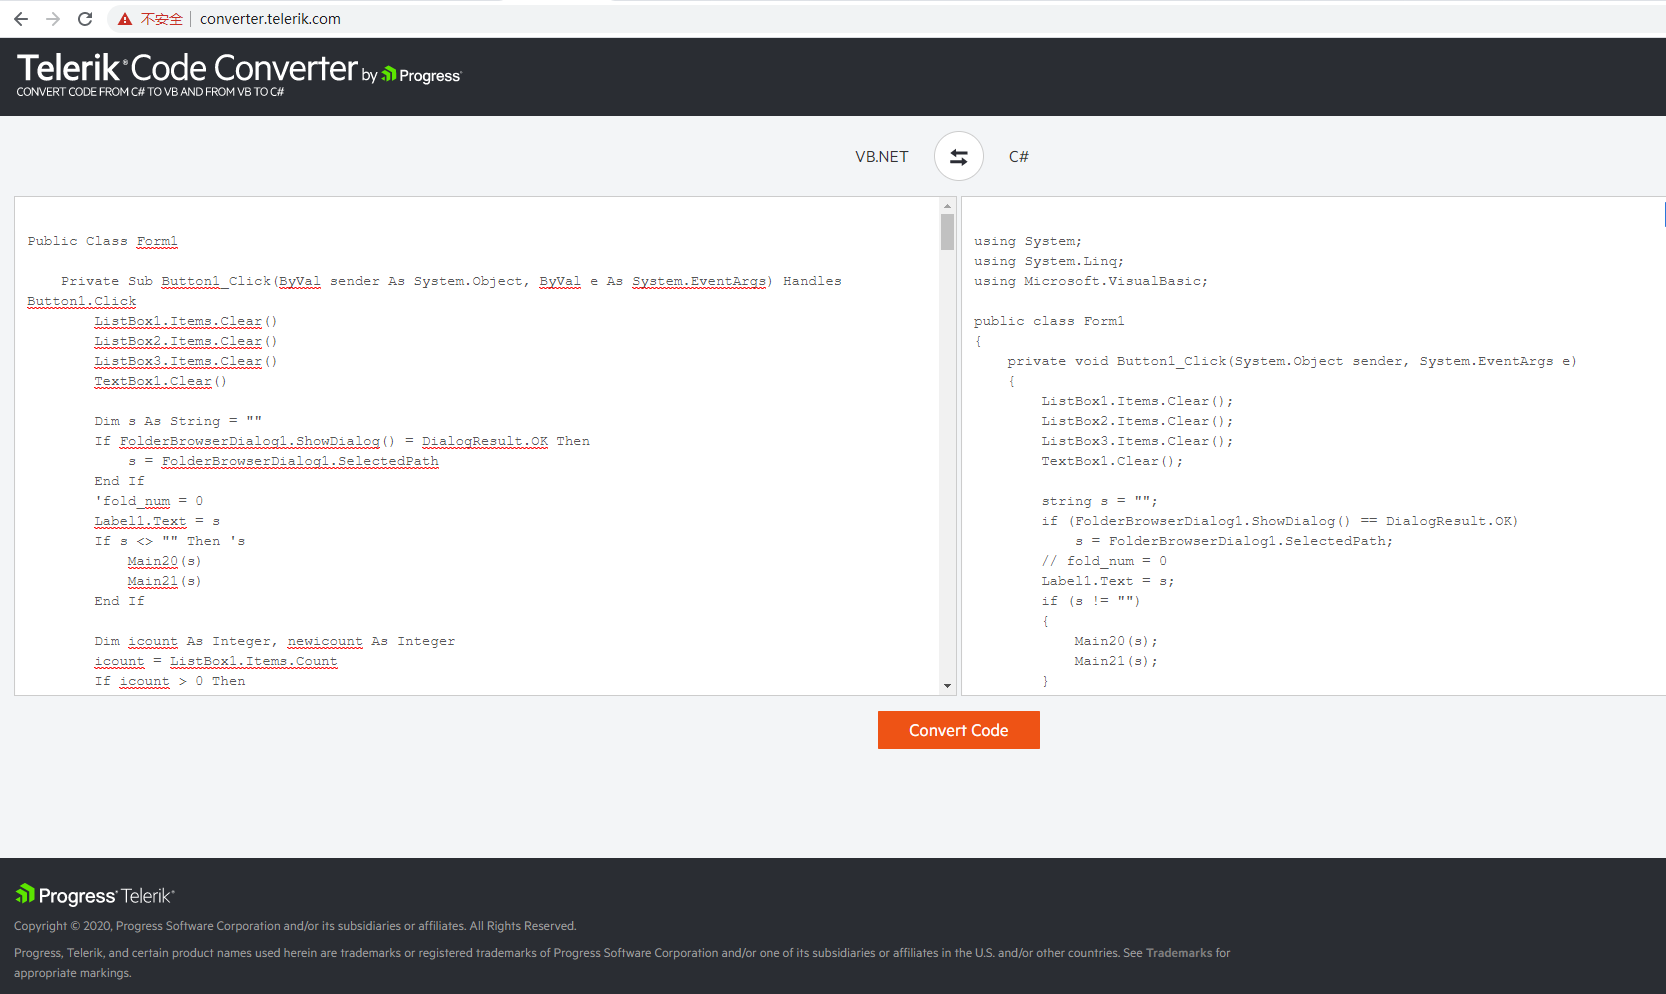Select the C# language label

click(1019, 157)
